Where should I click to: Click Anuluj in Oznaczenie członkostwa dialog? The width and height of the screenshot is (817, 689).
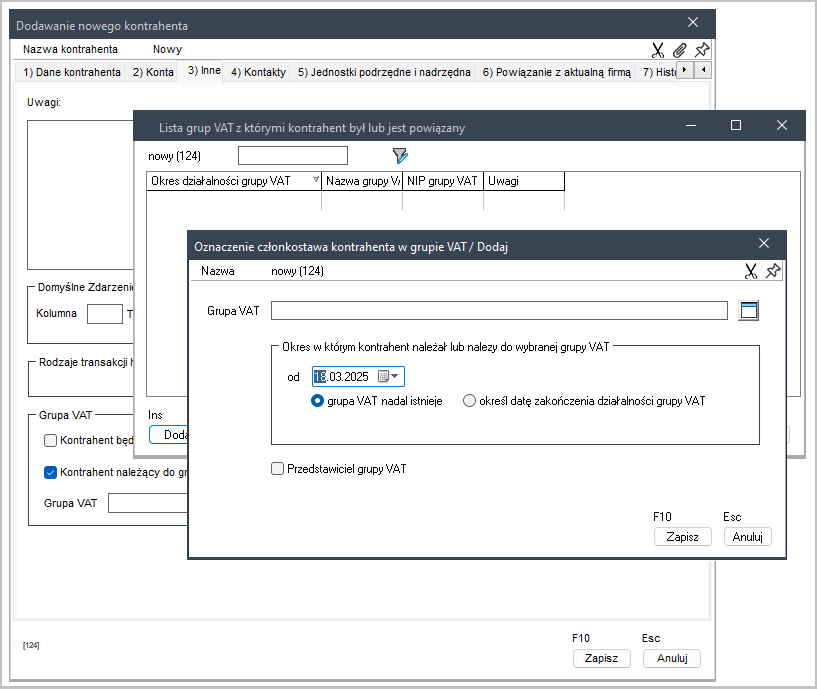pyautogui.click(x=747, y=537)
